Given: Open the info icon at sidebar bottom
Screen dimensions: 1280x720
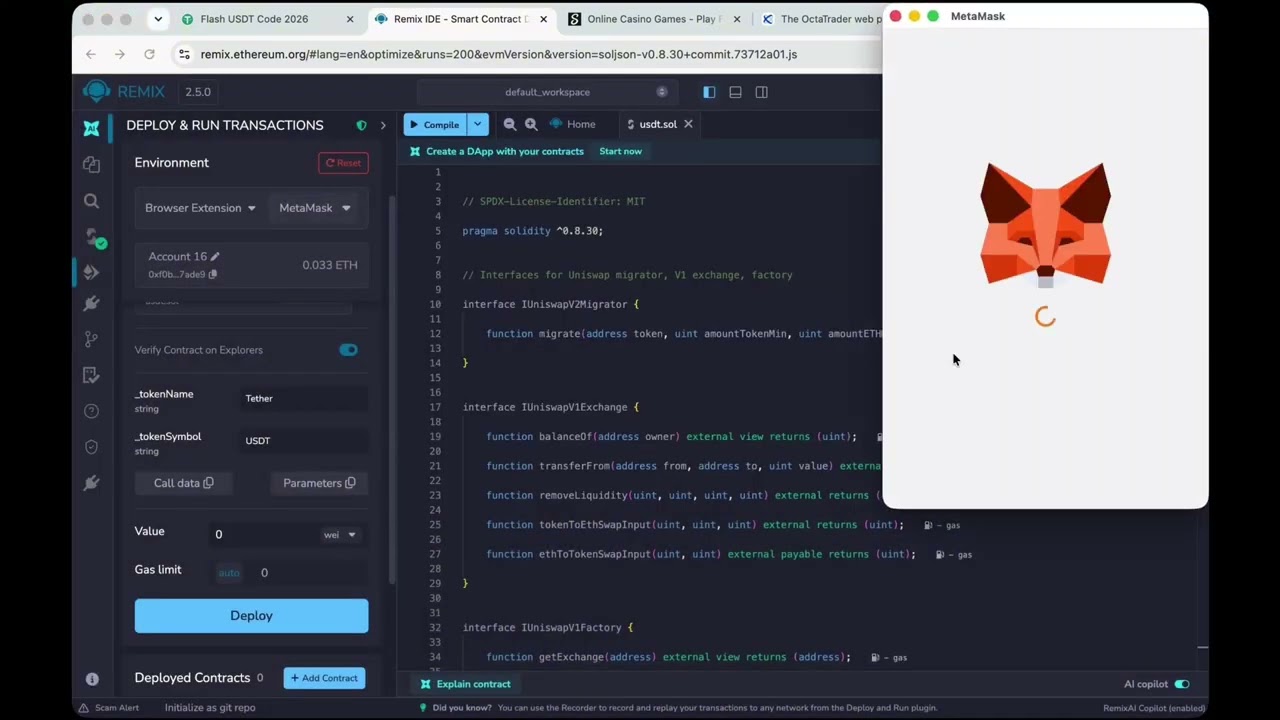Looking at the screenshot, I should tap(92, 679).
